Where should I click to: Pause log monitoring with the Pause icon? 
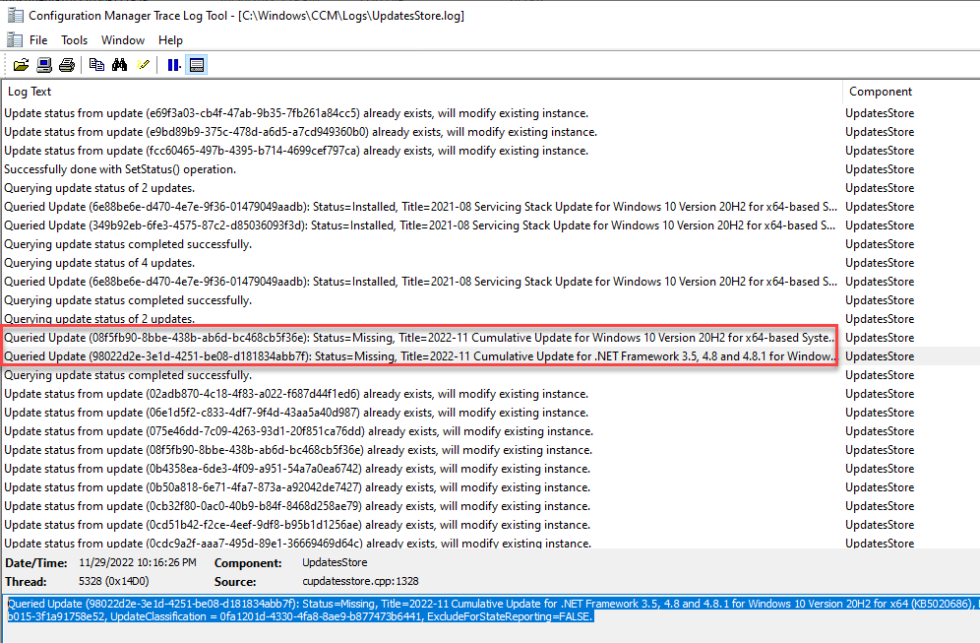(x=174, y=65)
